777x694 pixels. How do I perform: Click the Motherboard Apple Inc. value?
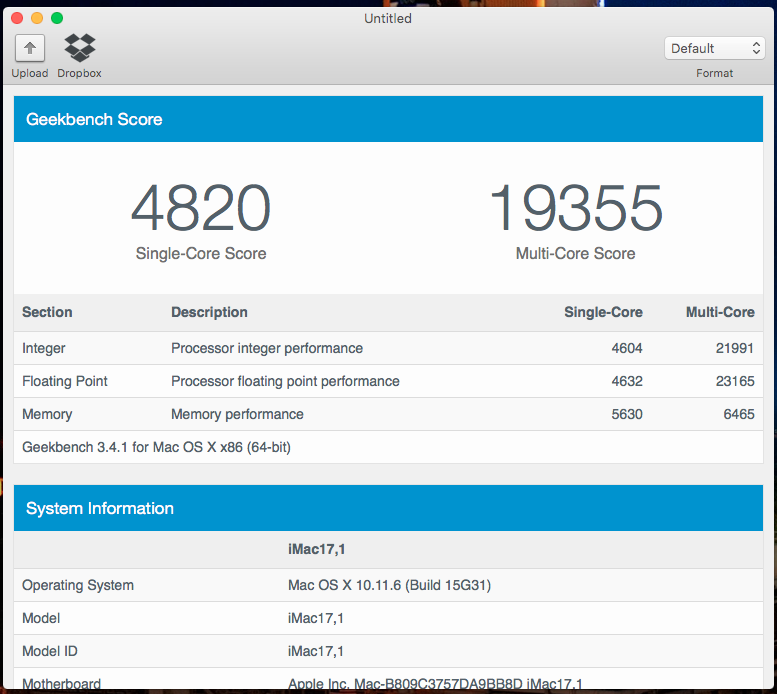[435, 684]
